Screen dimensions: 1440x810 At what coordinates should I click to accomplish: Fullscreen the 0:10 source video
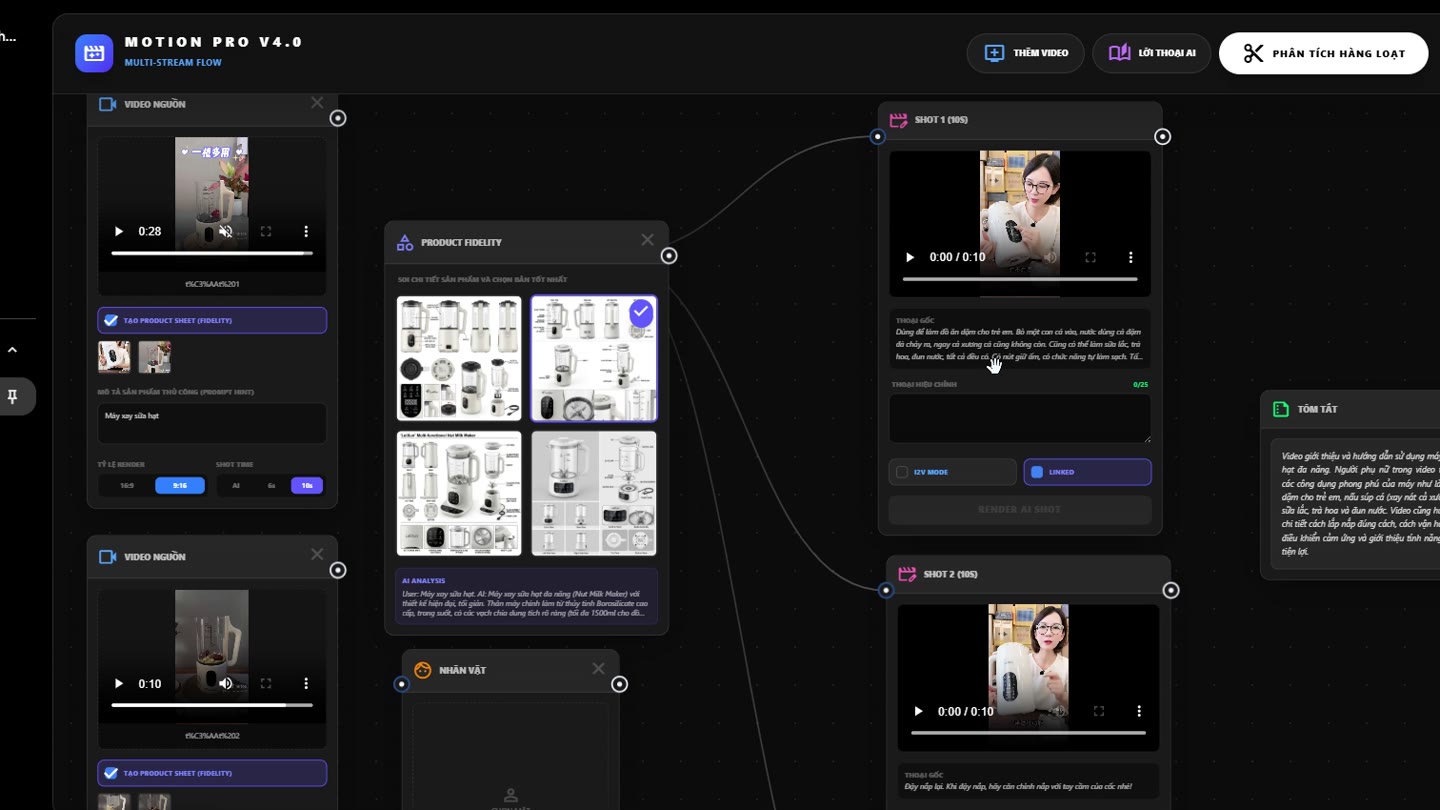(266, 684)
